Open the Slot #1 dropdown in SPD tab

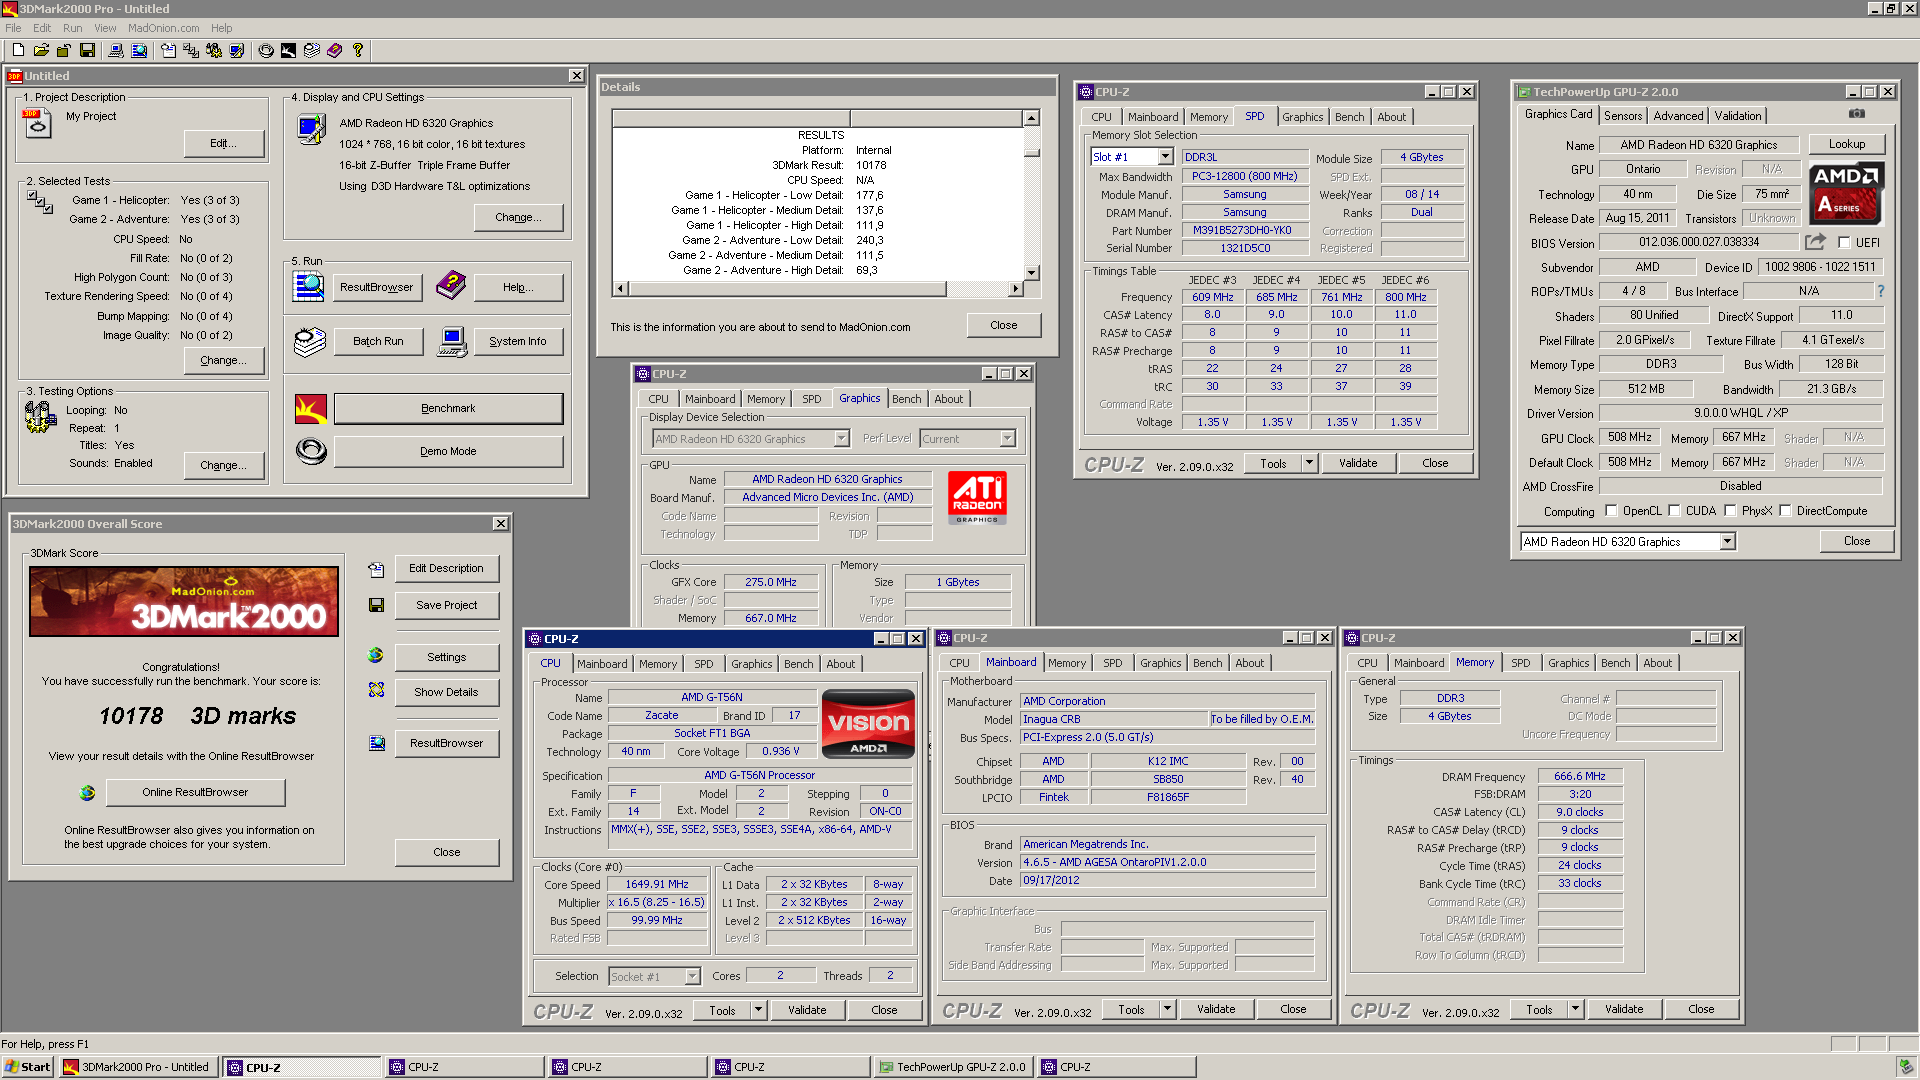click(x=1165, y=157)
